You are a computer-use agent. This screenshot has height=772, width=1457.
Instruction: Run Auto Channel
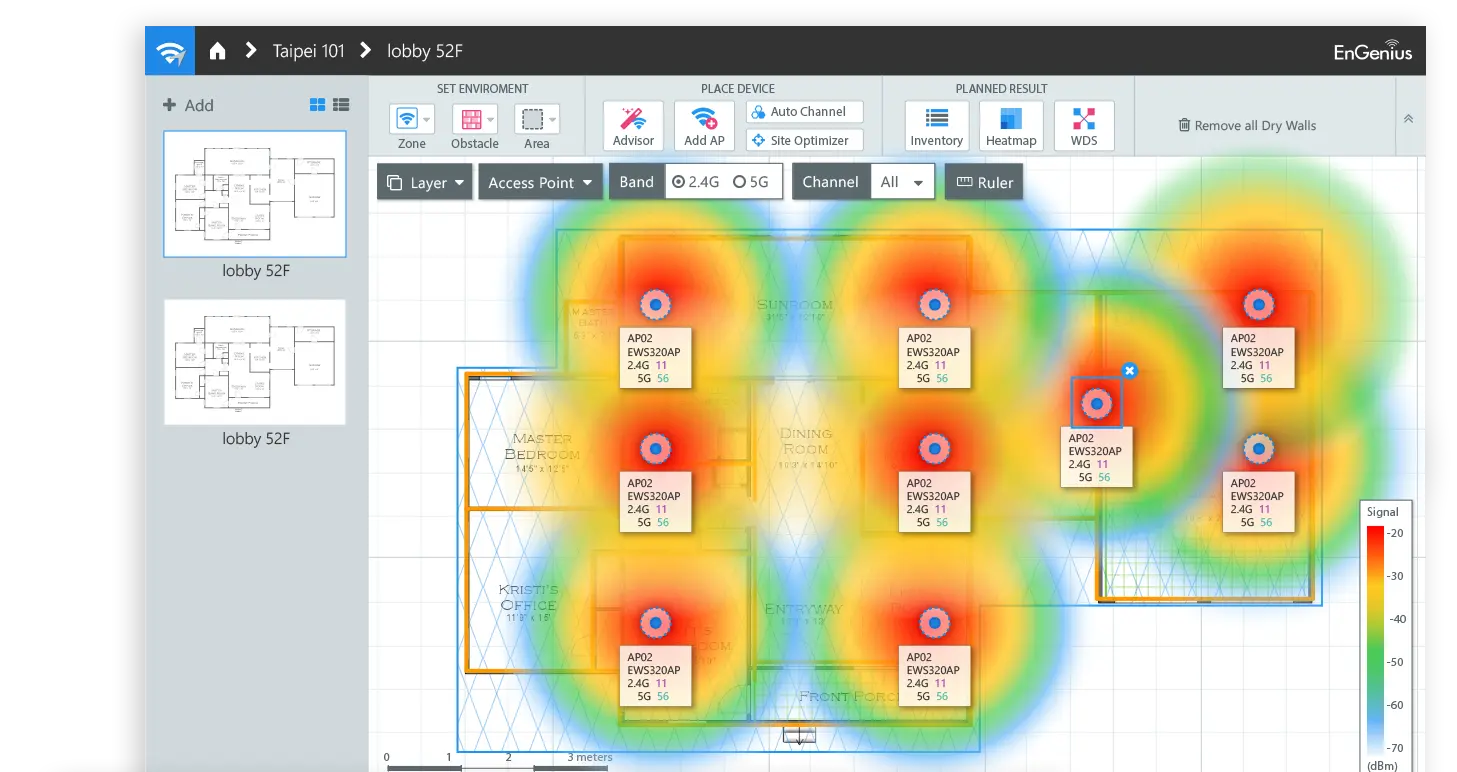(804, 112)
